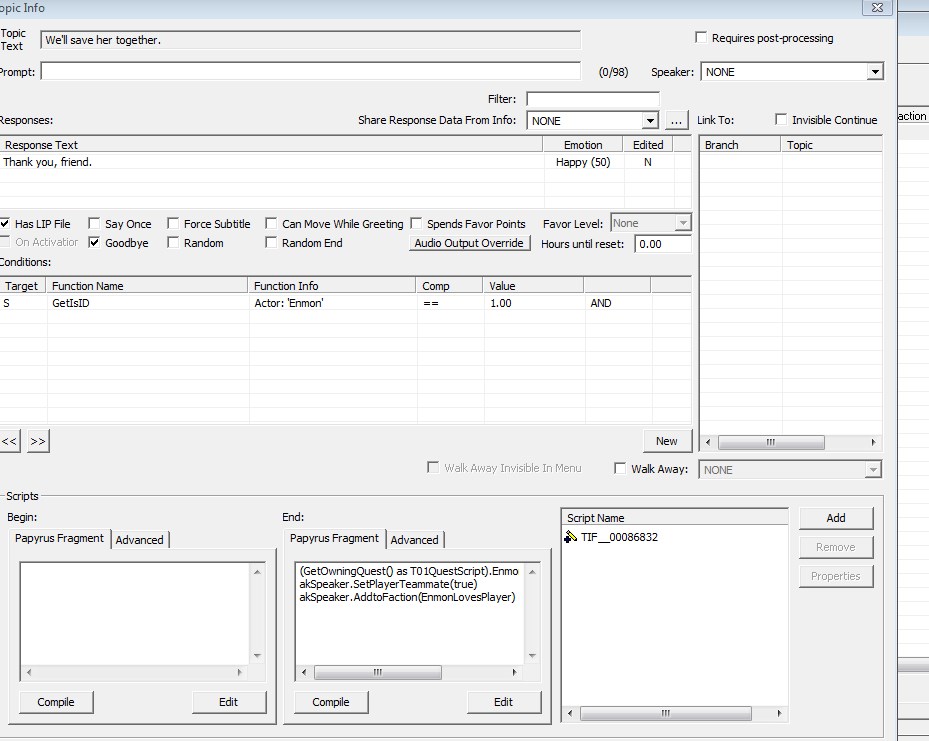Open the Favor Level dropdown
Viewport: 929px width, 741px height.
tap(683, 223)
